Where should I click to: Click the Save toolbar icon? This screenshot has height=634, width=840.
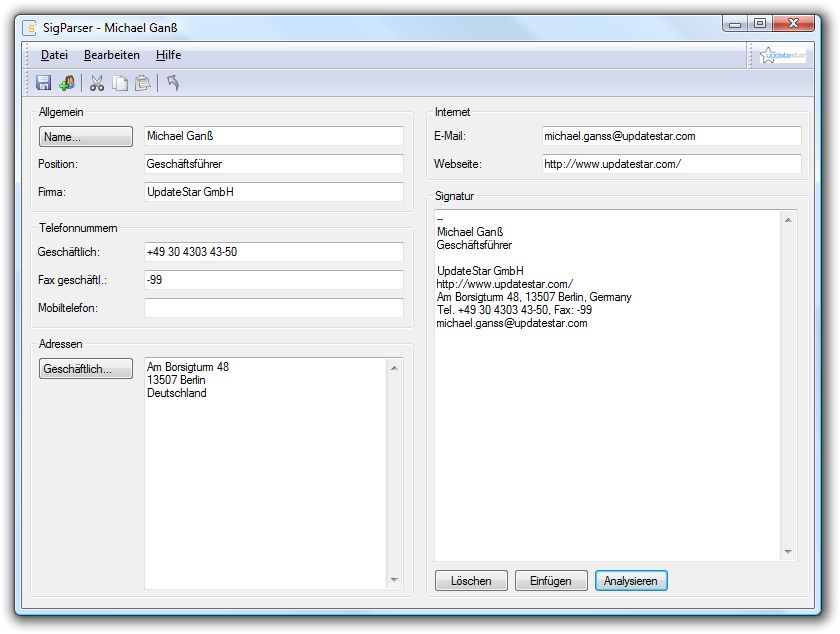click(43, 83)
